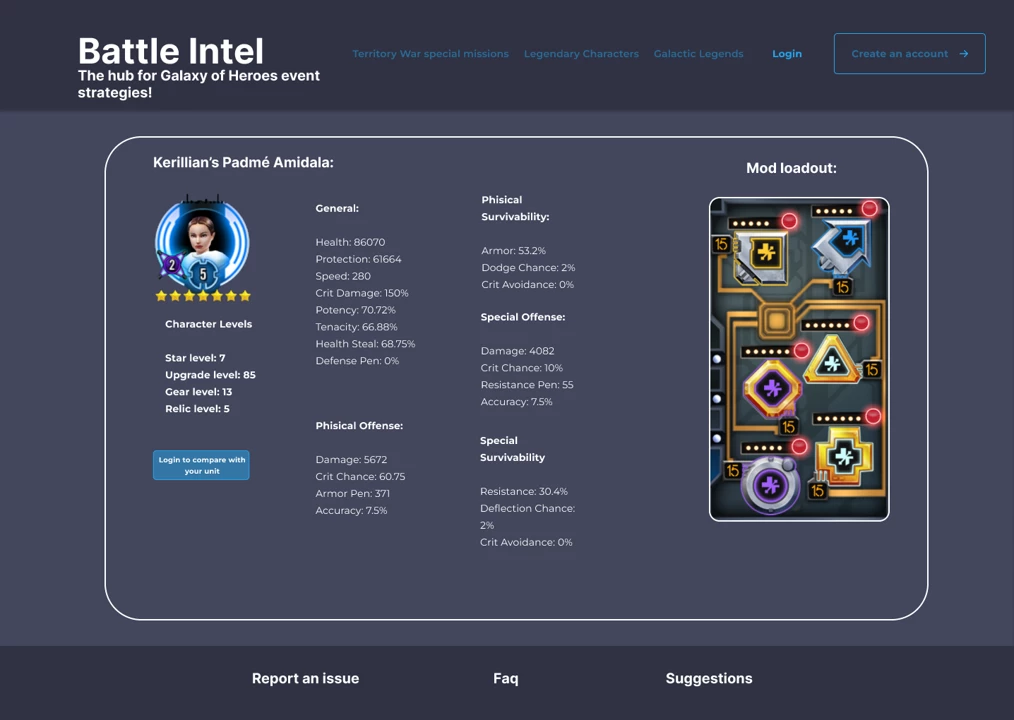
Task: Click the seventh star above Character Levels
Action: (x=244, y=296)
